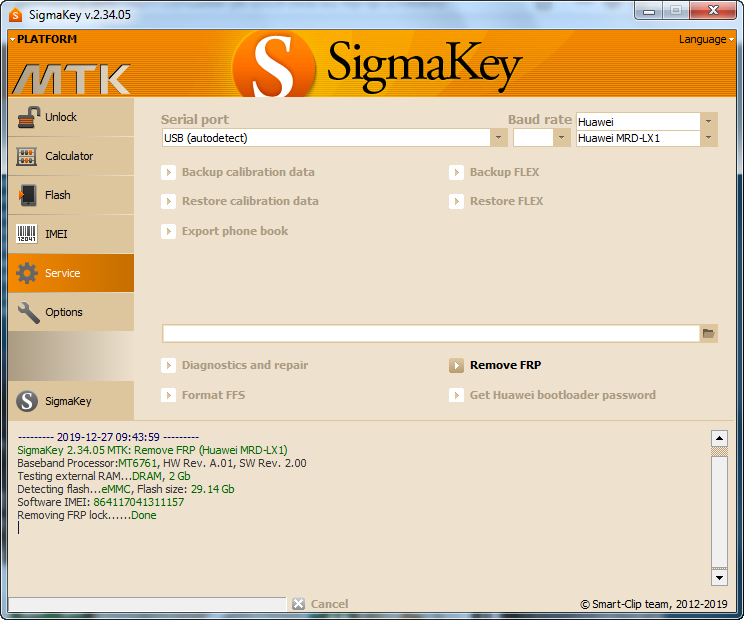Click Restore FLEX label

pyautogui.click(x=506, y=202)
